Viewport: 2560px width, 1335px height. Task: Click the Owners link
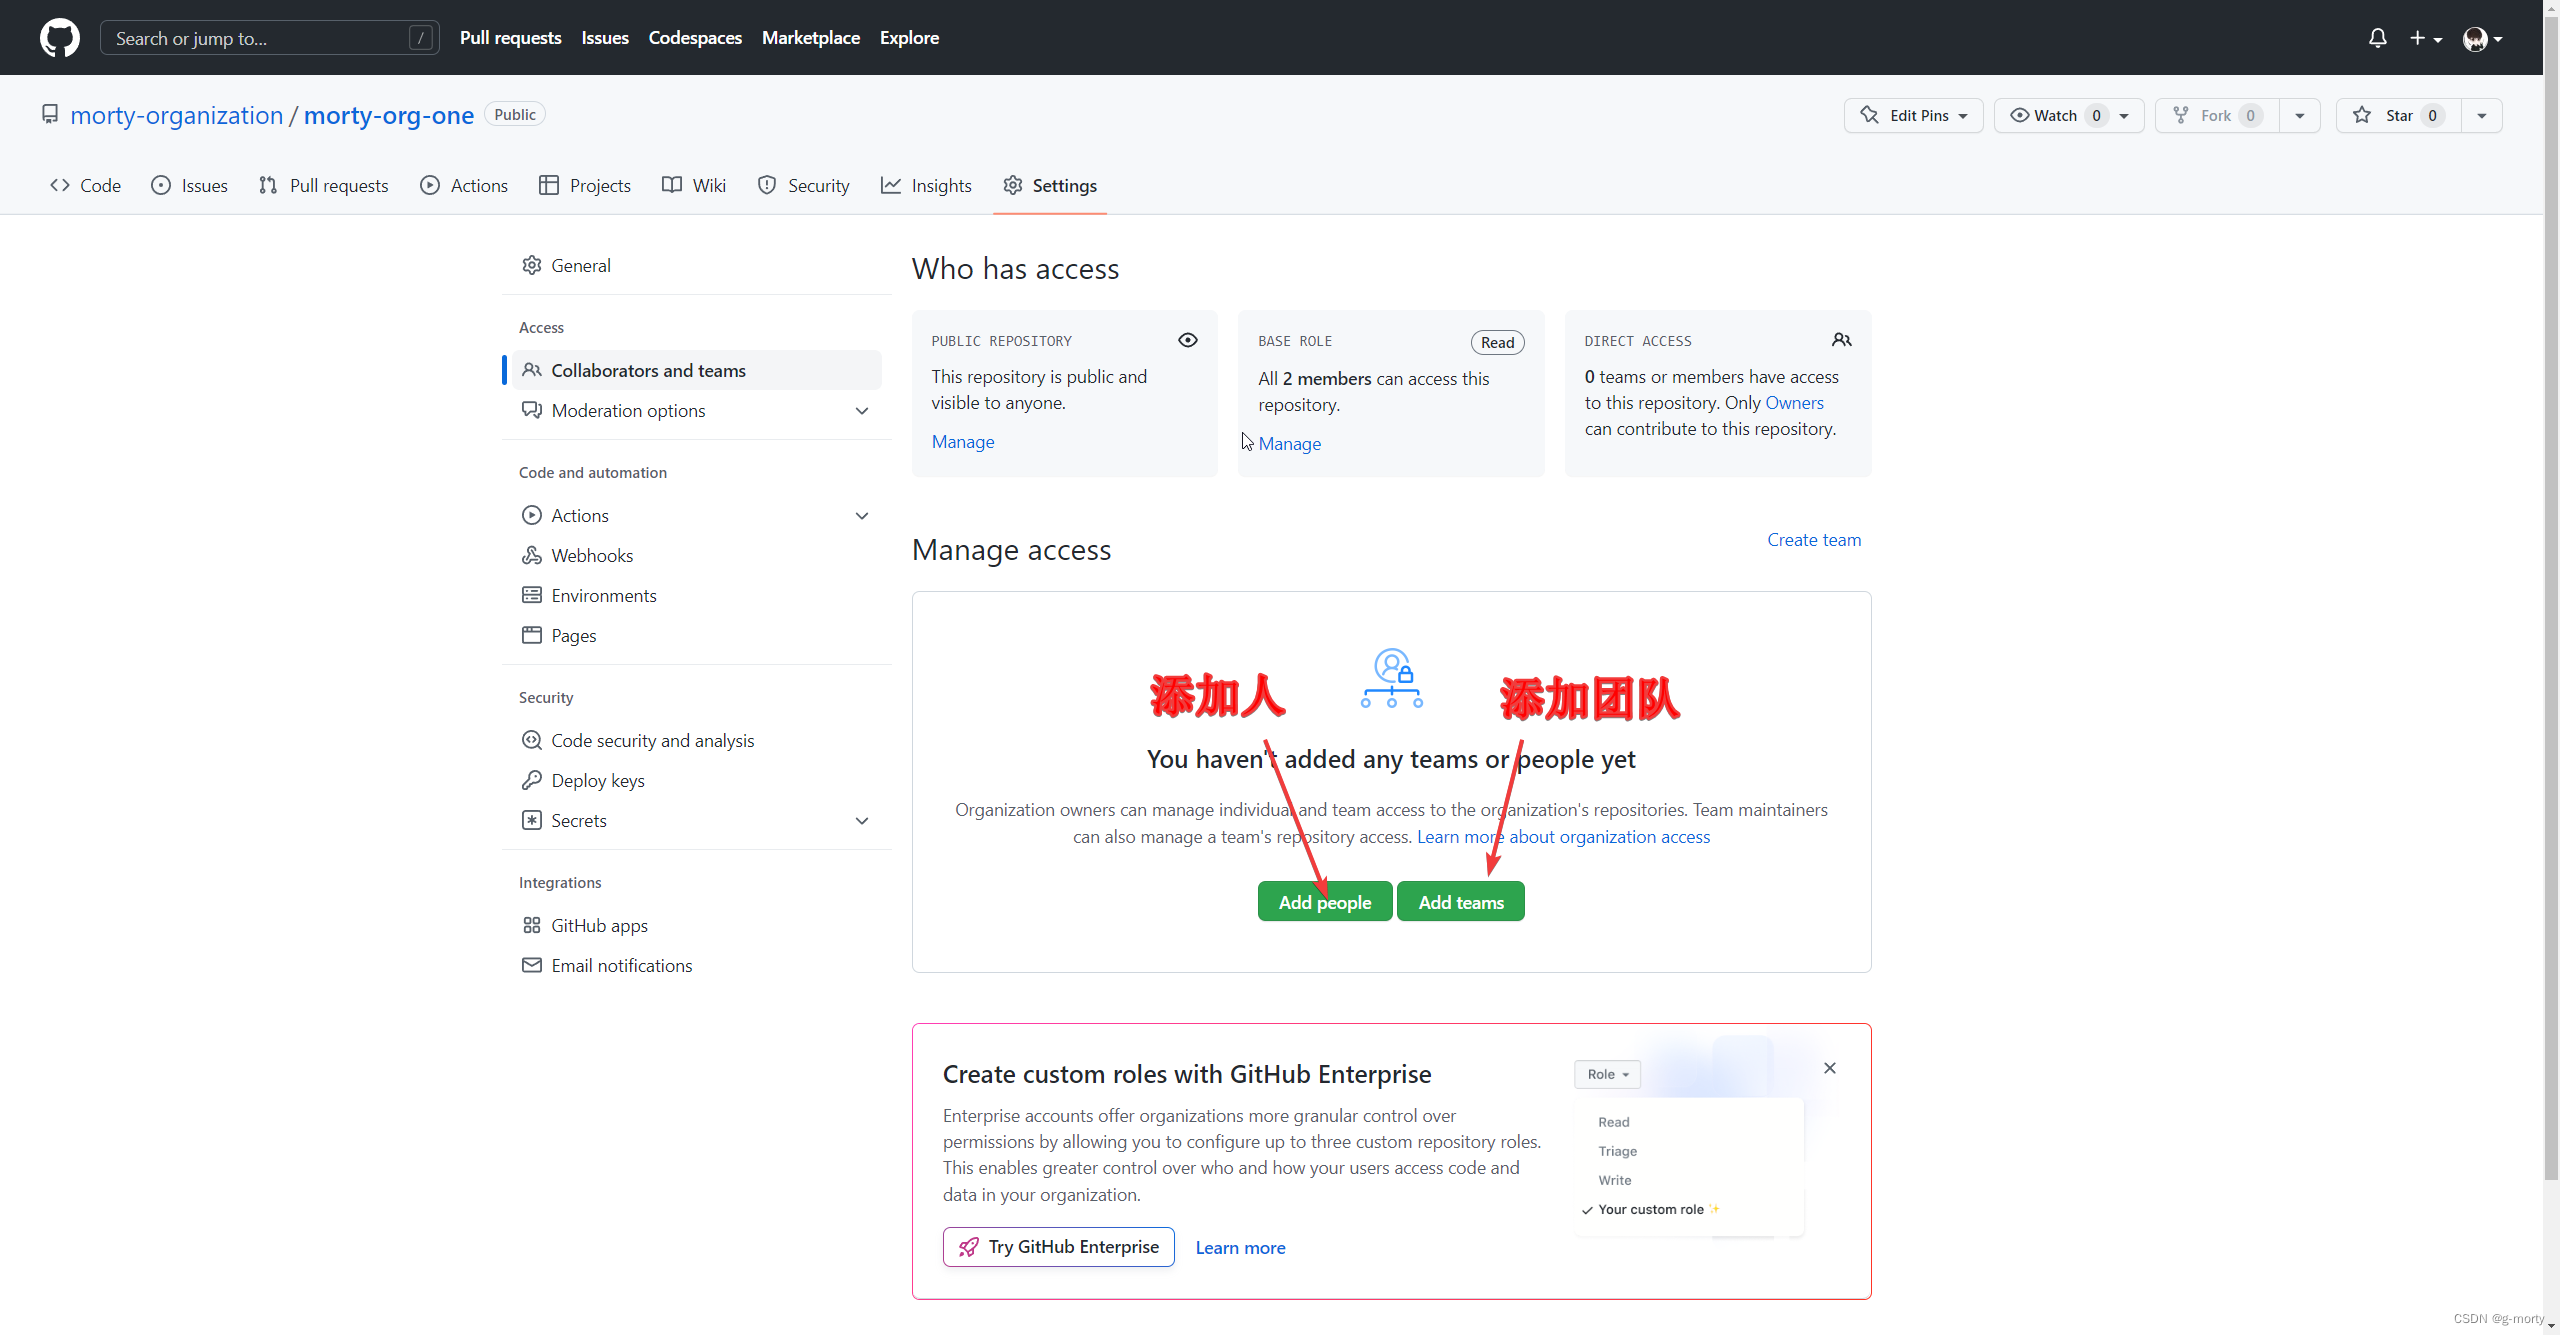pos(1795,402)
